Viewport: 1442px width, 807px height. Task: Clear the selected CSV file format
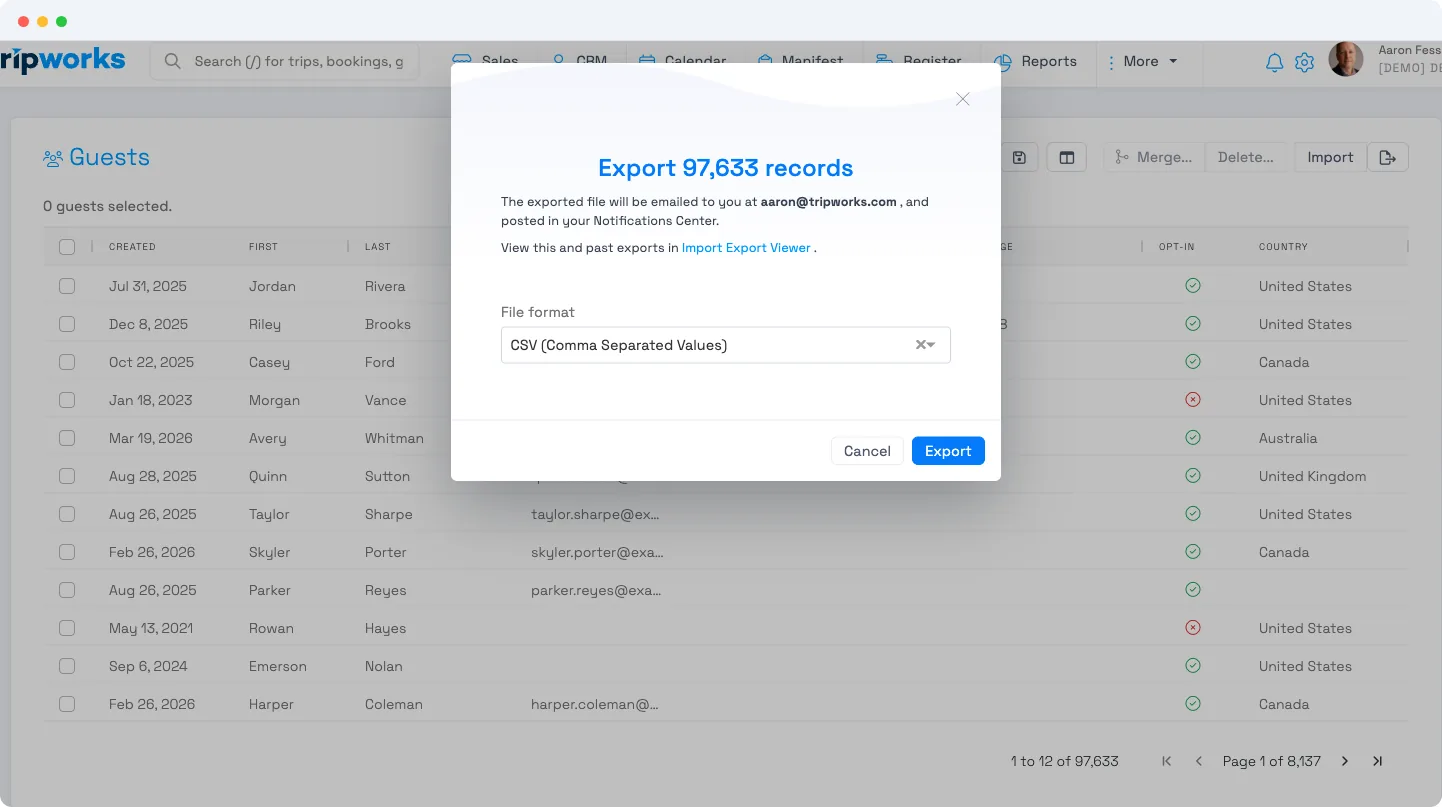click(x=920, y=345)
